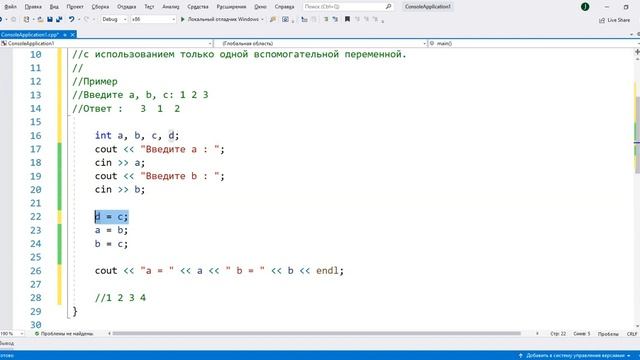
Task: Click the code line int a, b, c, d;
Action: [137, 136]
